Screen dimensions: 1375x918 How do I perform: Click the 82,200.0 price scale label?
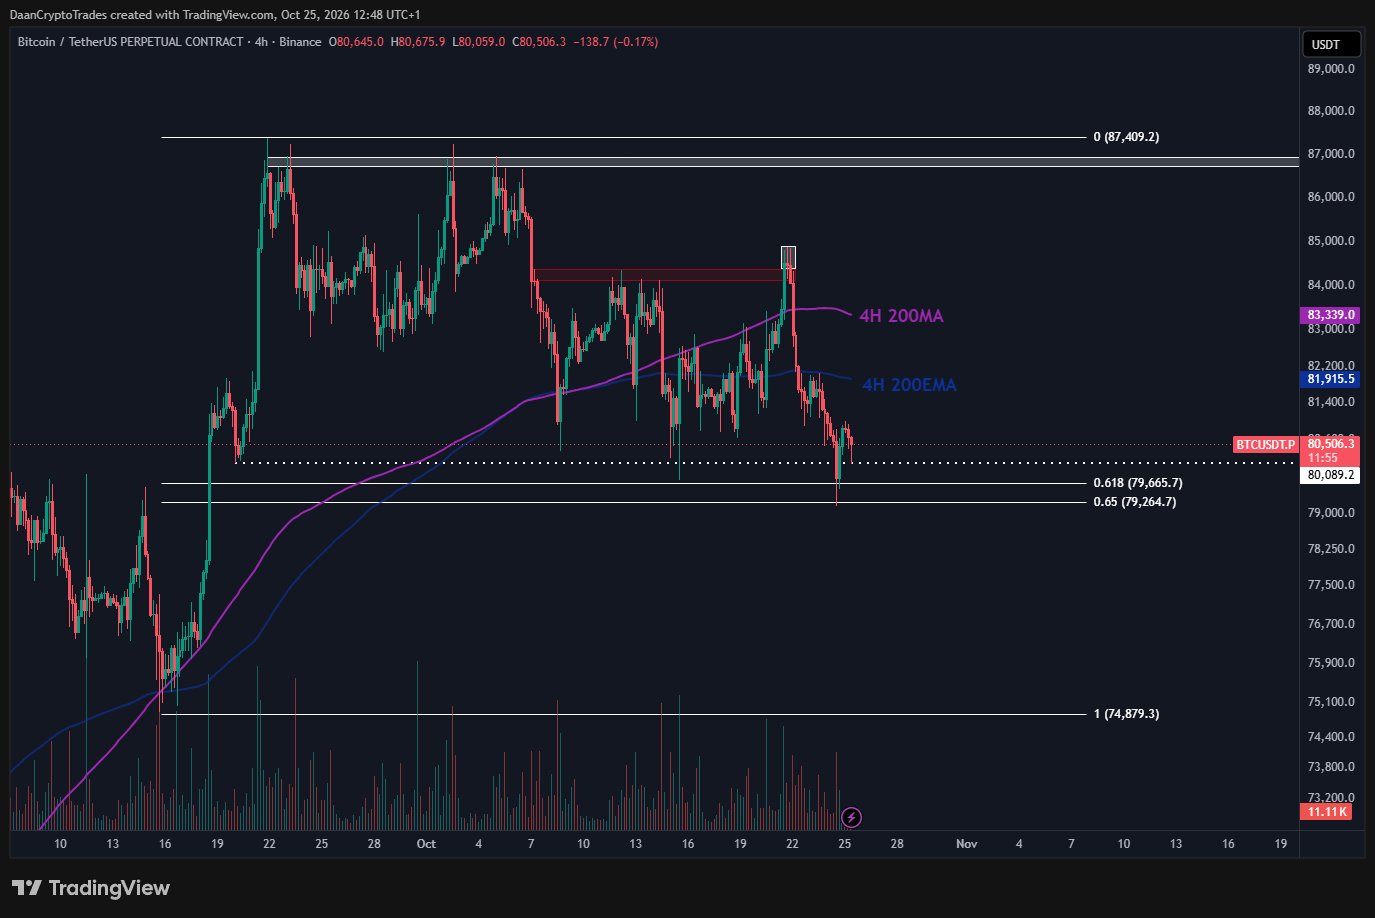tap(1331, 366)
